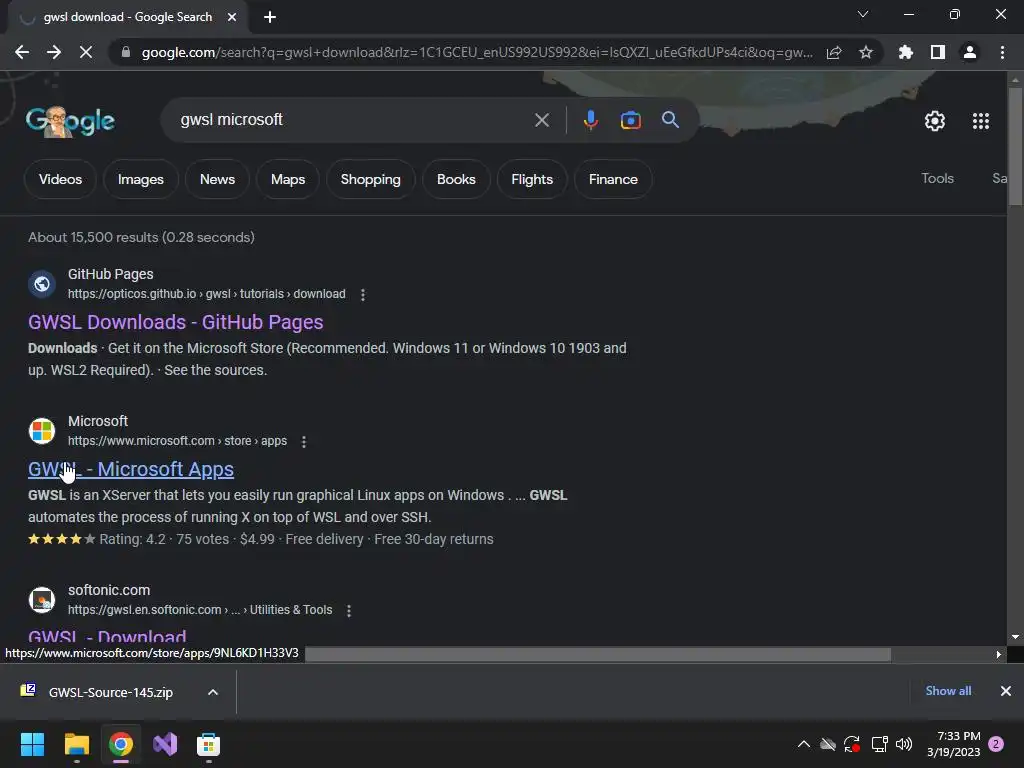
Task: Toggle the Chrome side panel
Action: click(x=938, y=52)
